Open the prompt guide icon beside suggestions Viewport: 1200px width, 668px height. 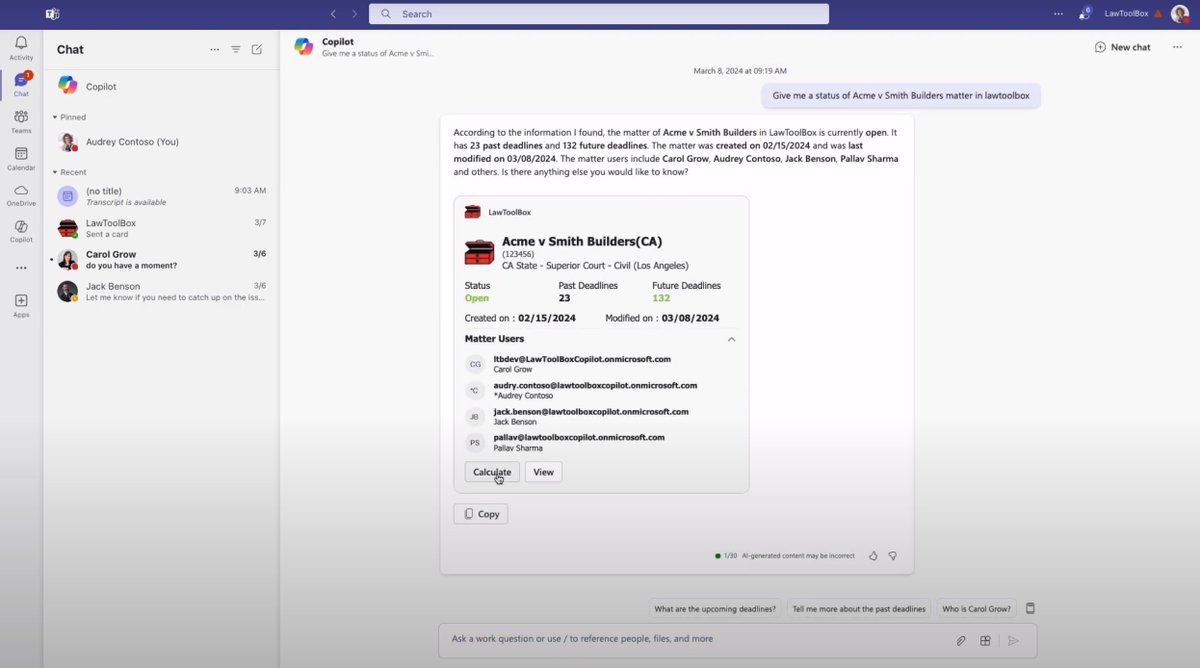click(1031, 608)
